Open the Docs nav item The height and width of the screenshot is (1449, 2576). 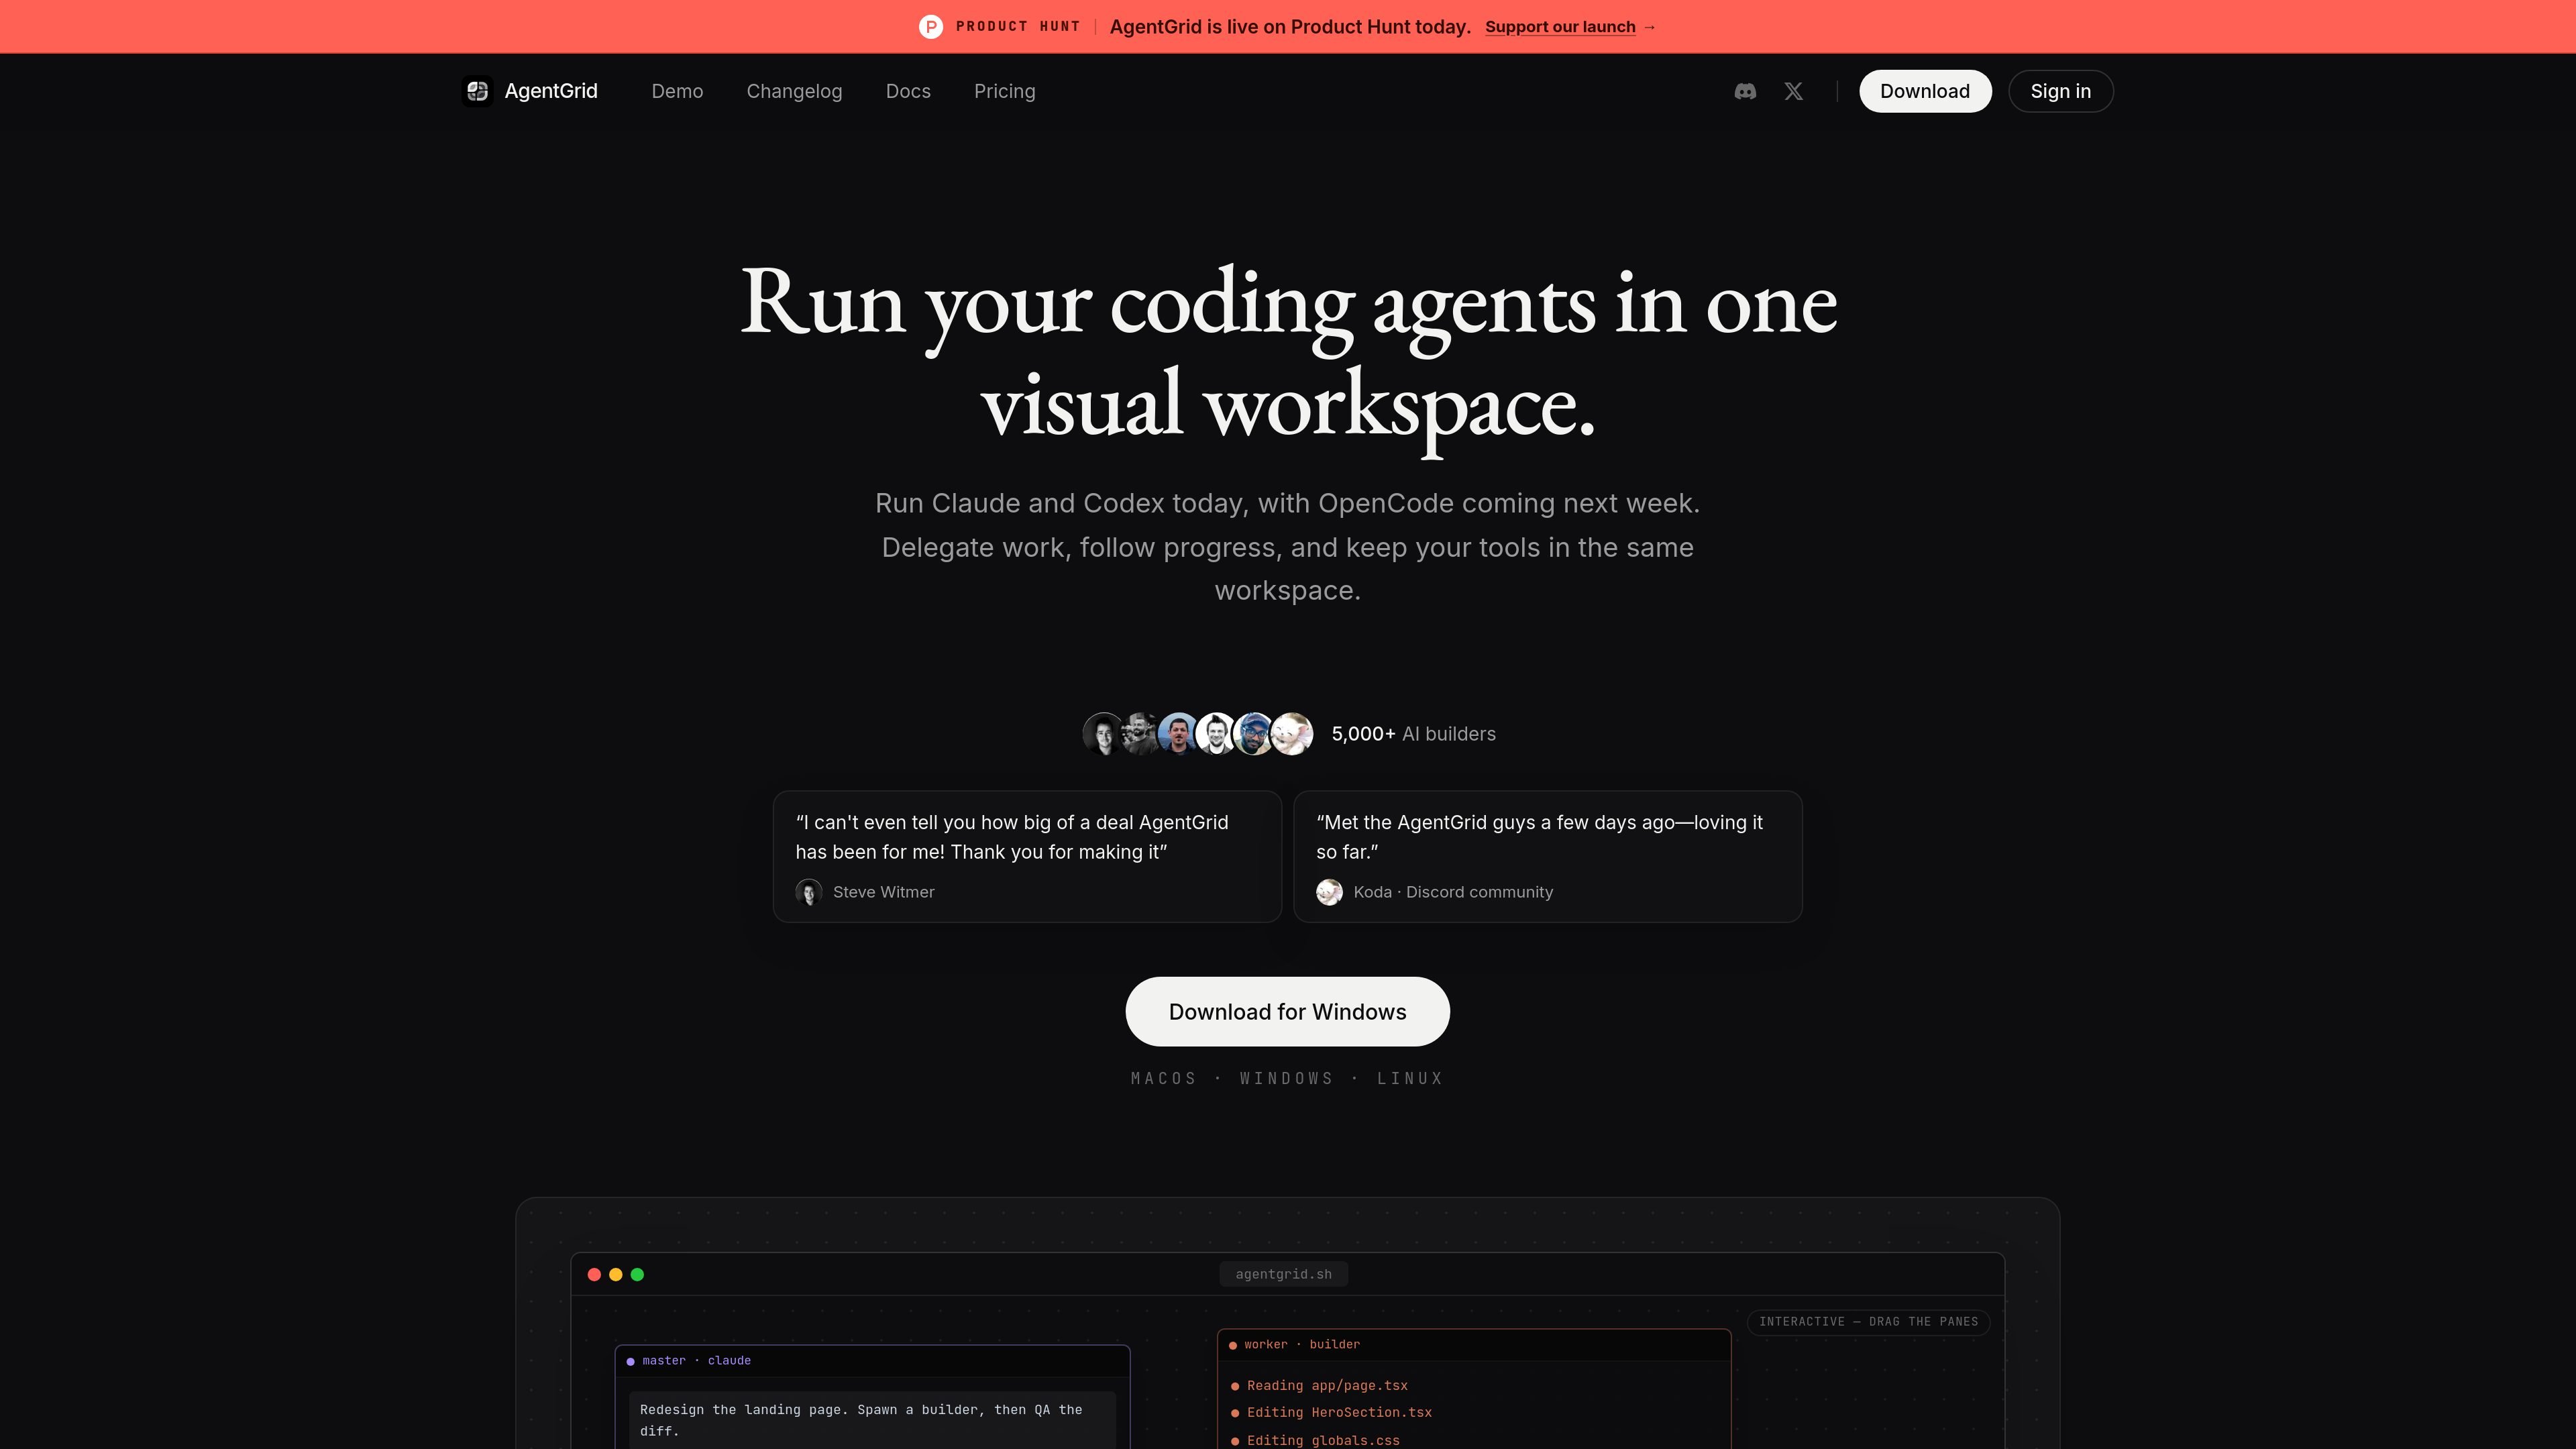(x=908, y=91)
